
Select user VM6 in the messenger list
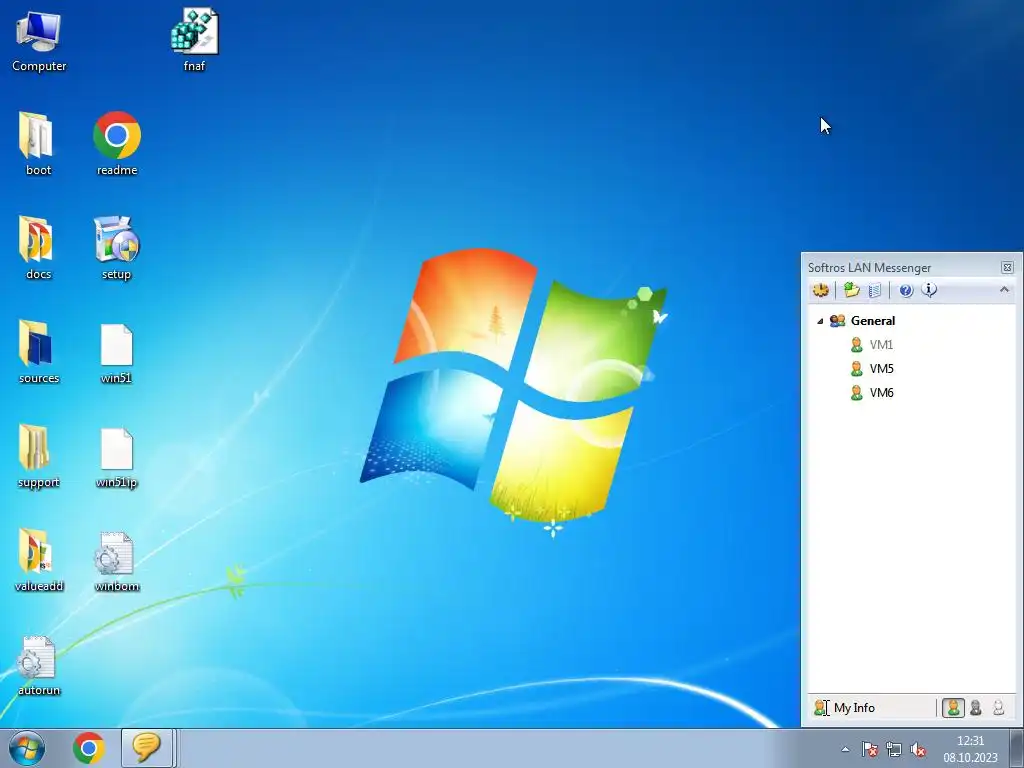pyautogui.click(x=881, y=392)
